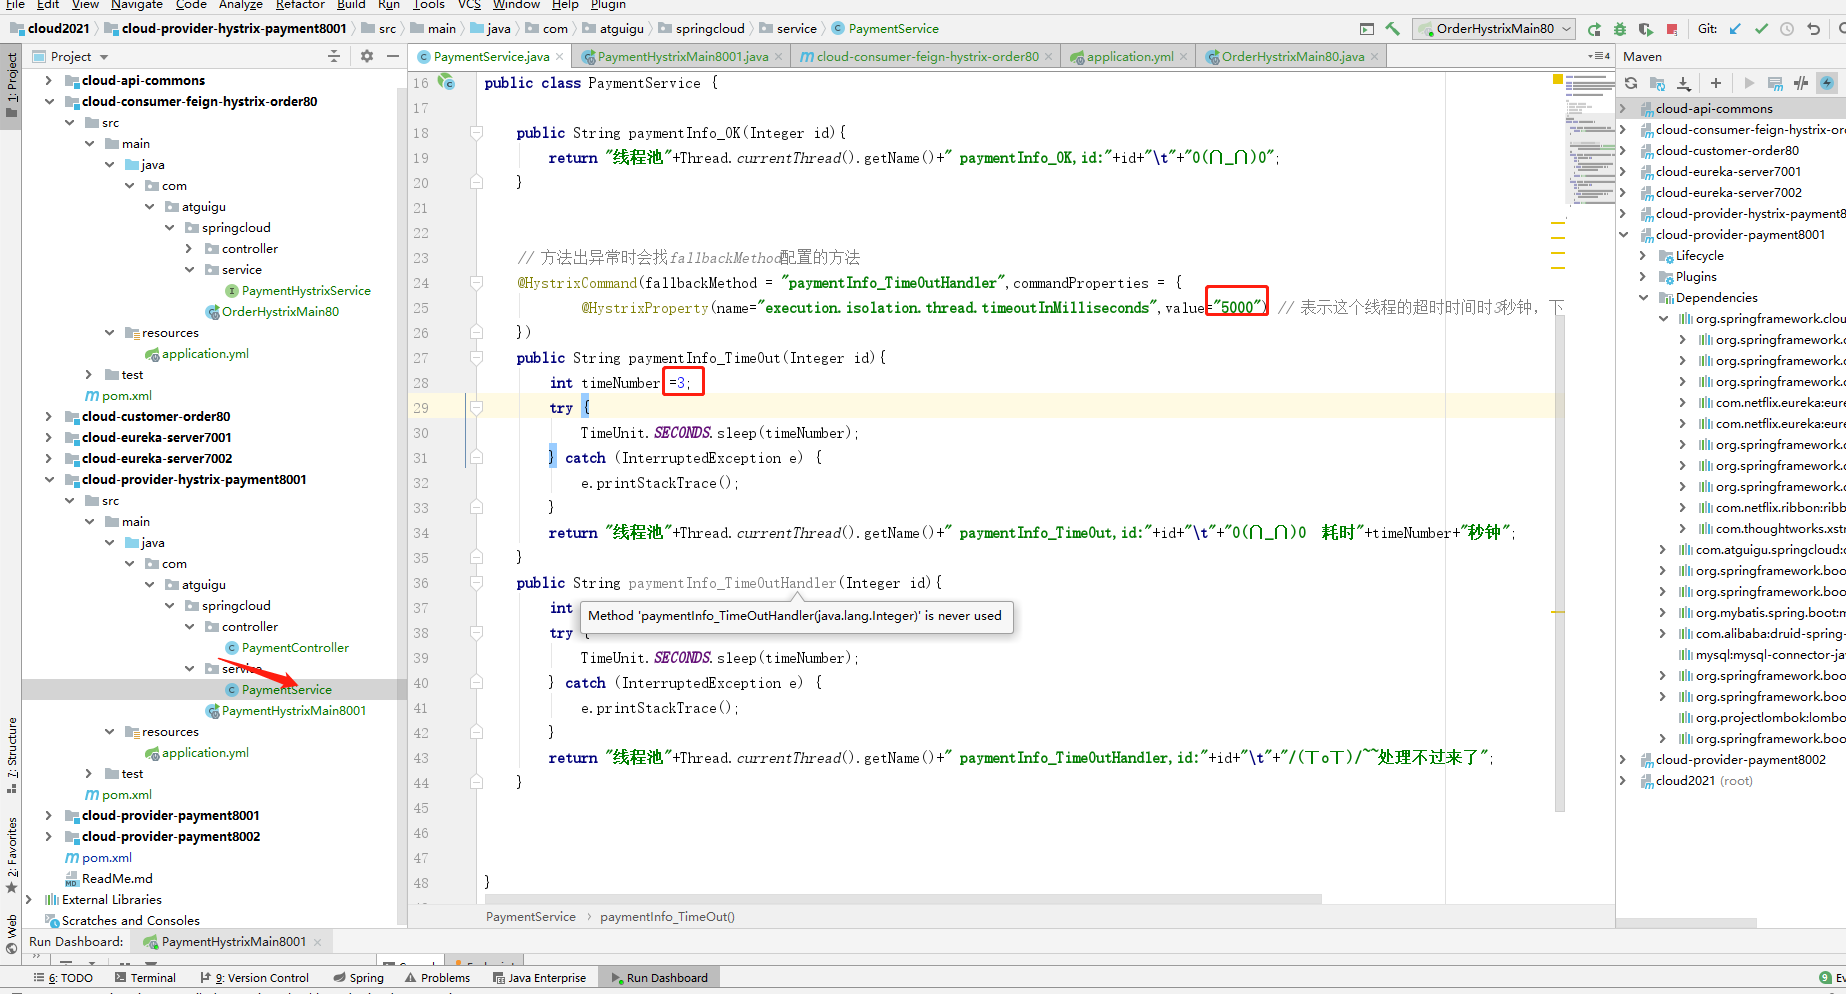Open the Refactor menu
The height and width of the screenshot is (994, 1846).
point(300,4)
